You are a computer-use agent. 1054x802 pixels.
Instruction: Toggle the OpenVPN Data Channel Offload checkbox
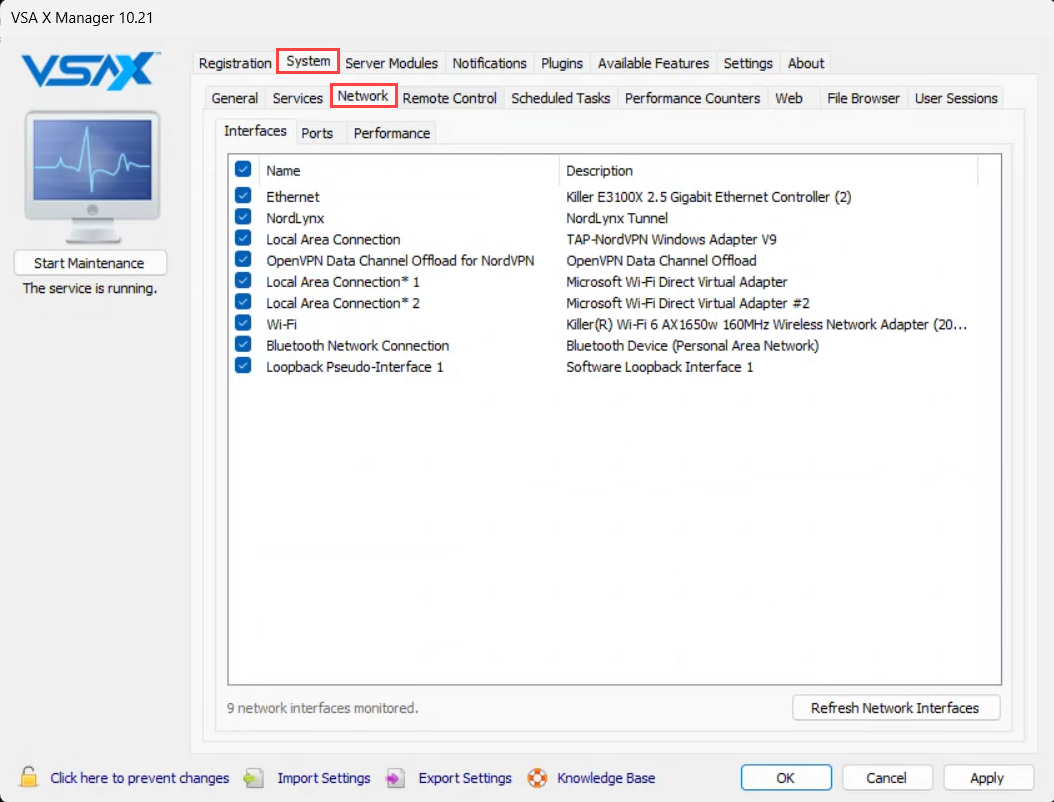click(x=243, y=259)
